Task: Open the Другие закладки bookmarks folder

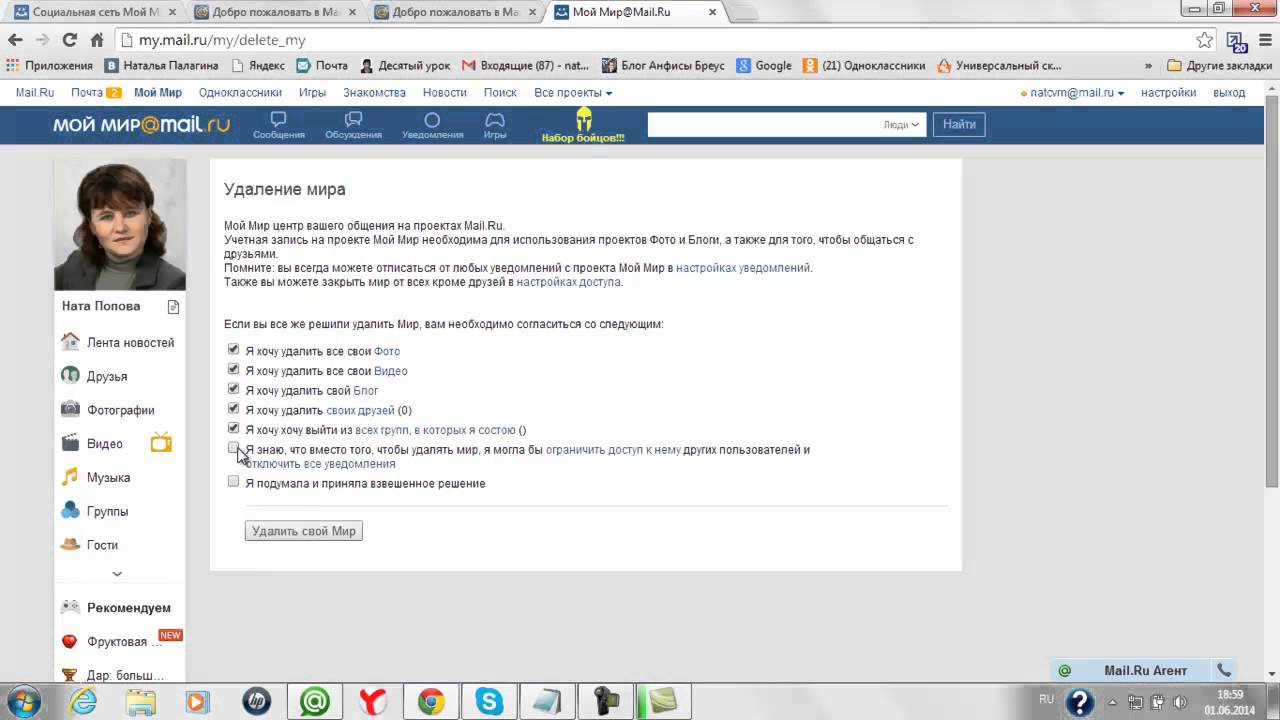Action: click(1220, 66)
